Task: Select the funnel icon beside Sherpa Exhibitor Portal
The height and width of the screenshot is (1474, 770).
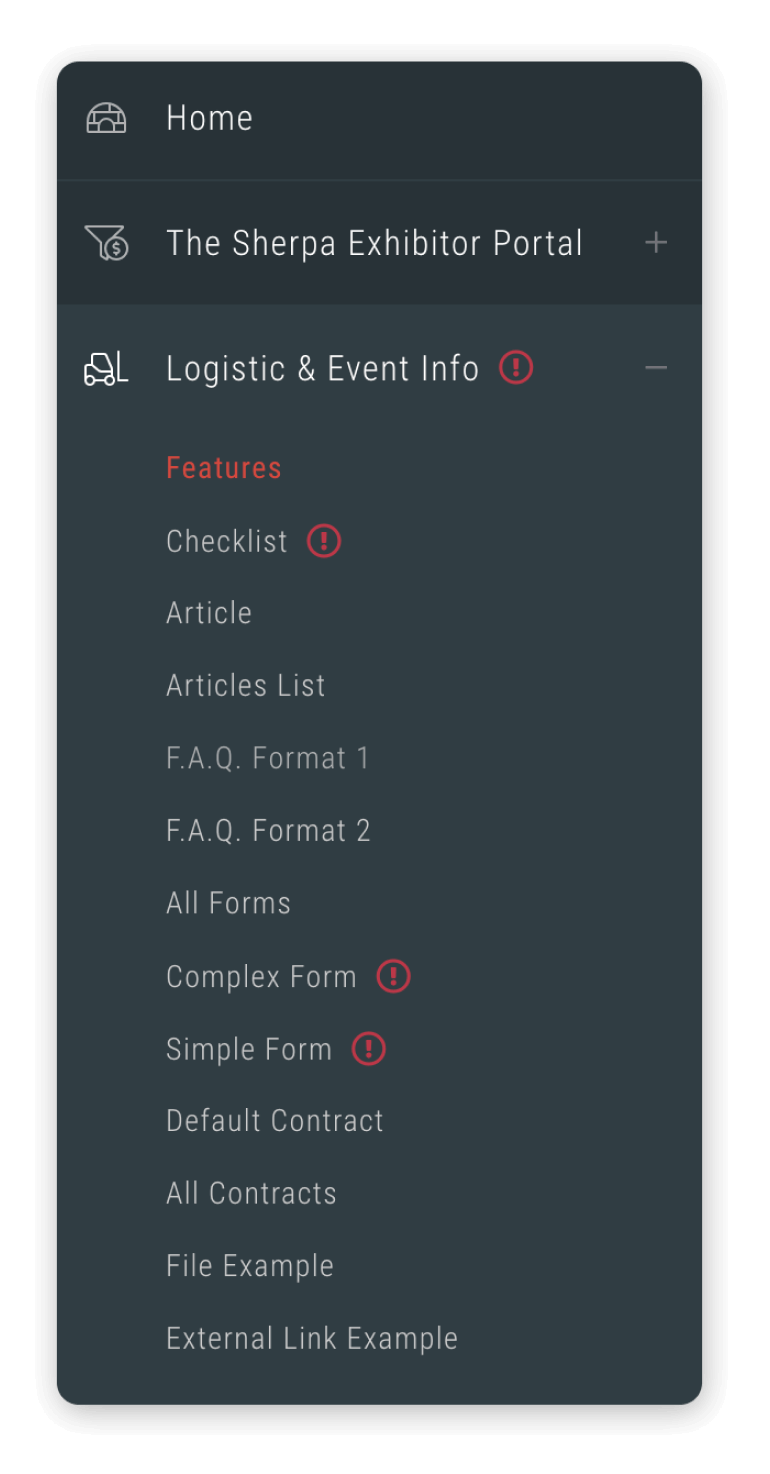Action: click(106, 242)
